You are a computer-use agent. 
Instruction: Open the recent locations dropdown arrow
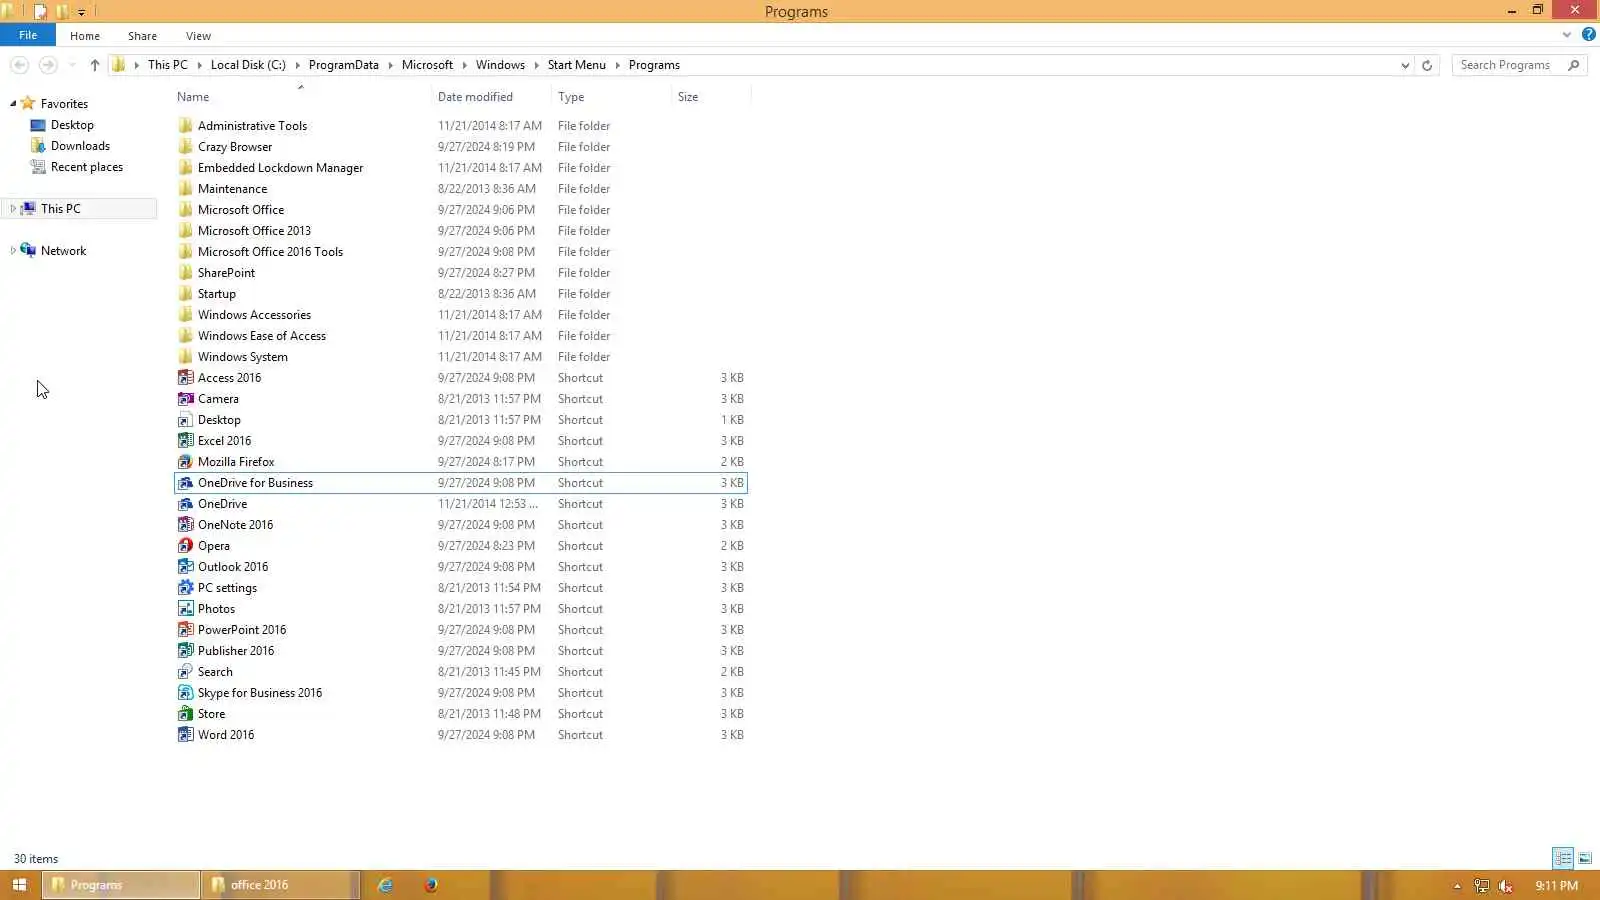[x=72, y=65]
